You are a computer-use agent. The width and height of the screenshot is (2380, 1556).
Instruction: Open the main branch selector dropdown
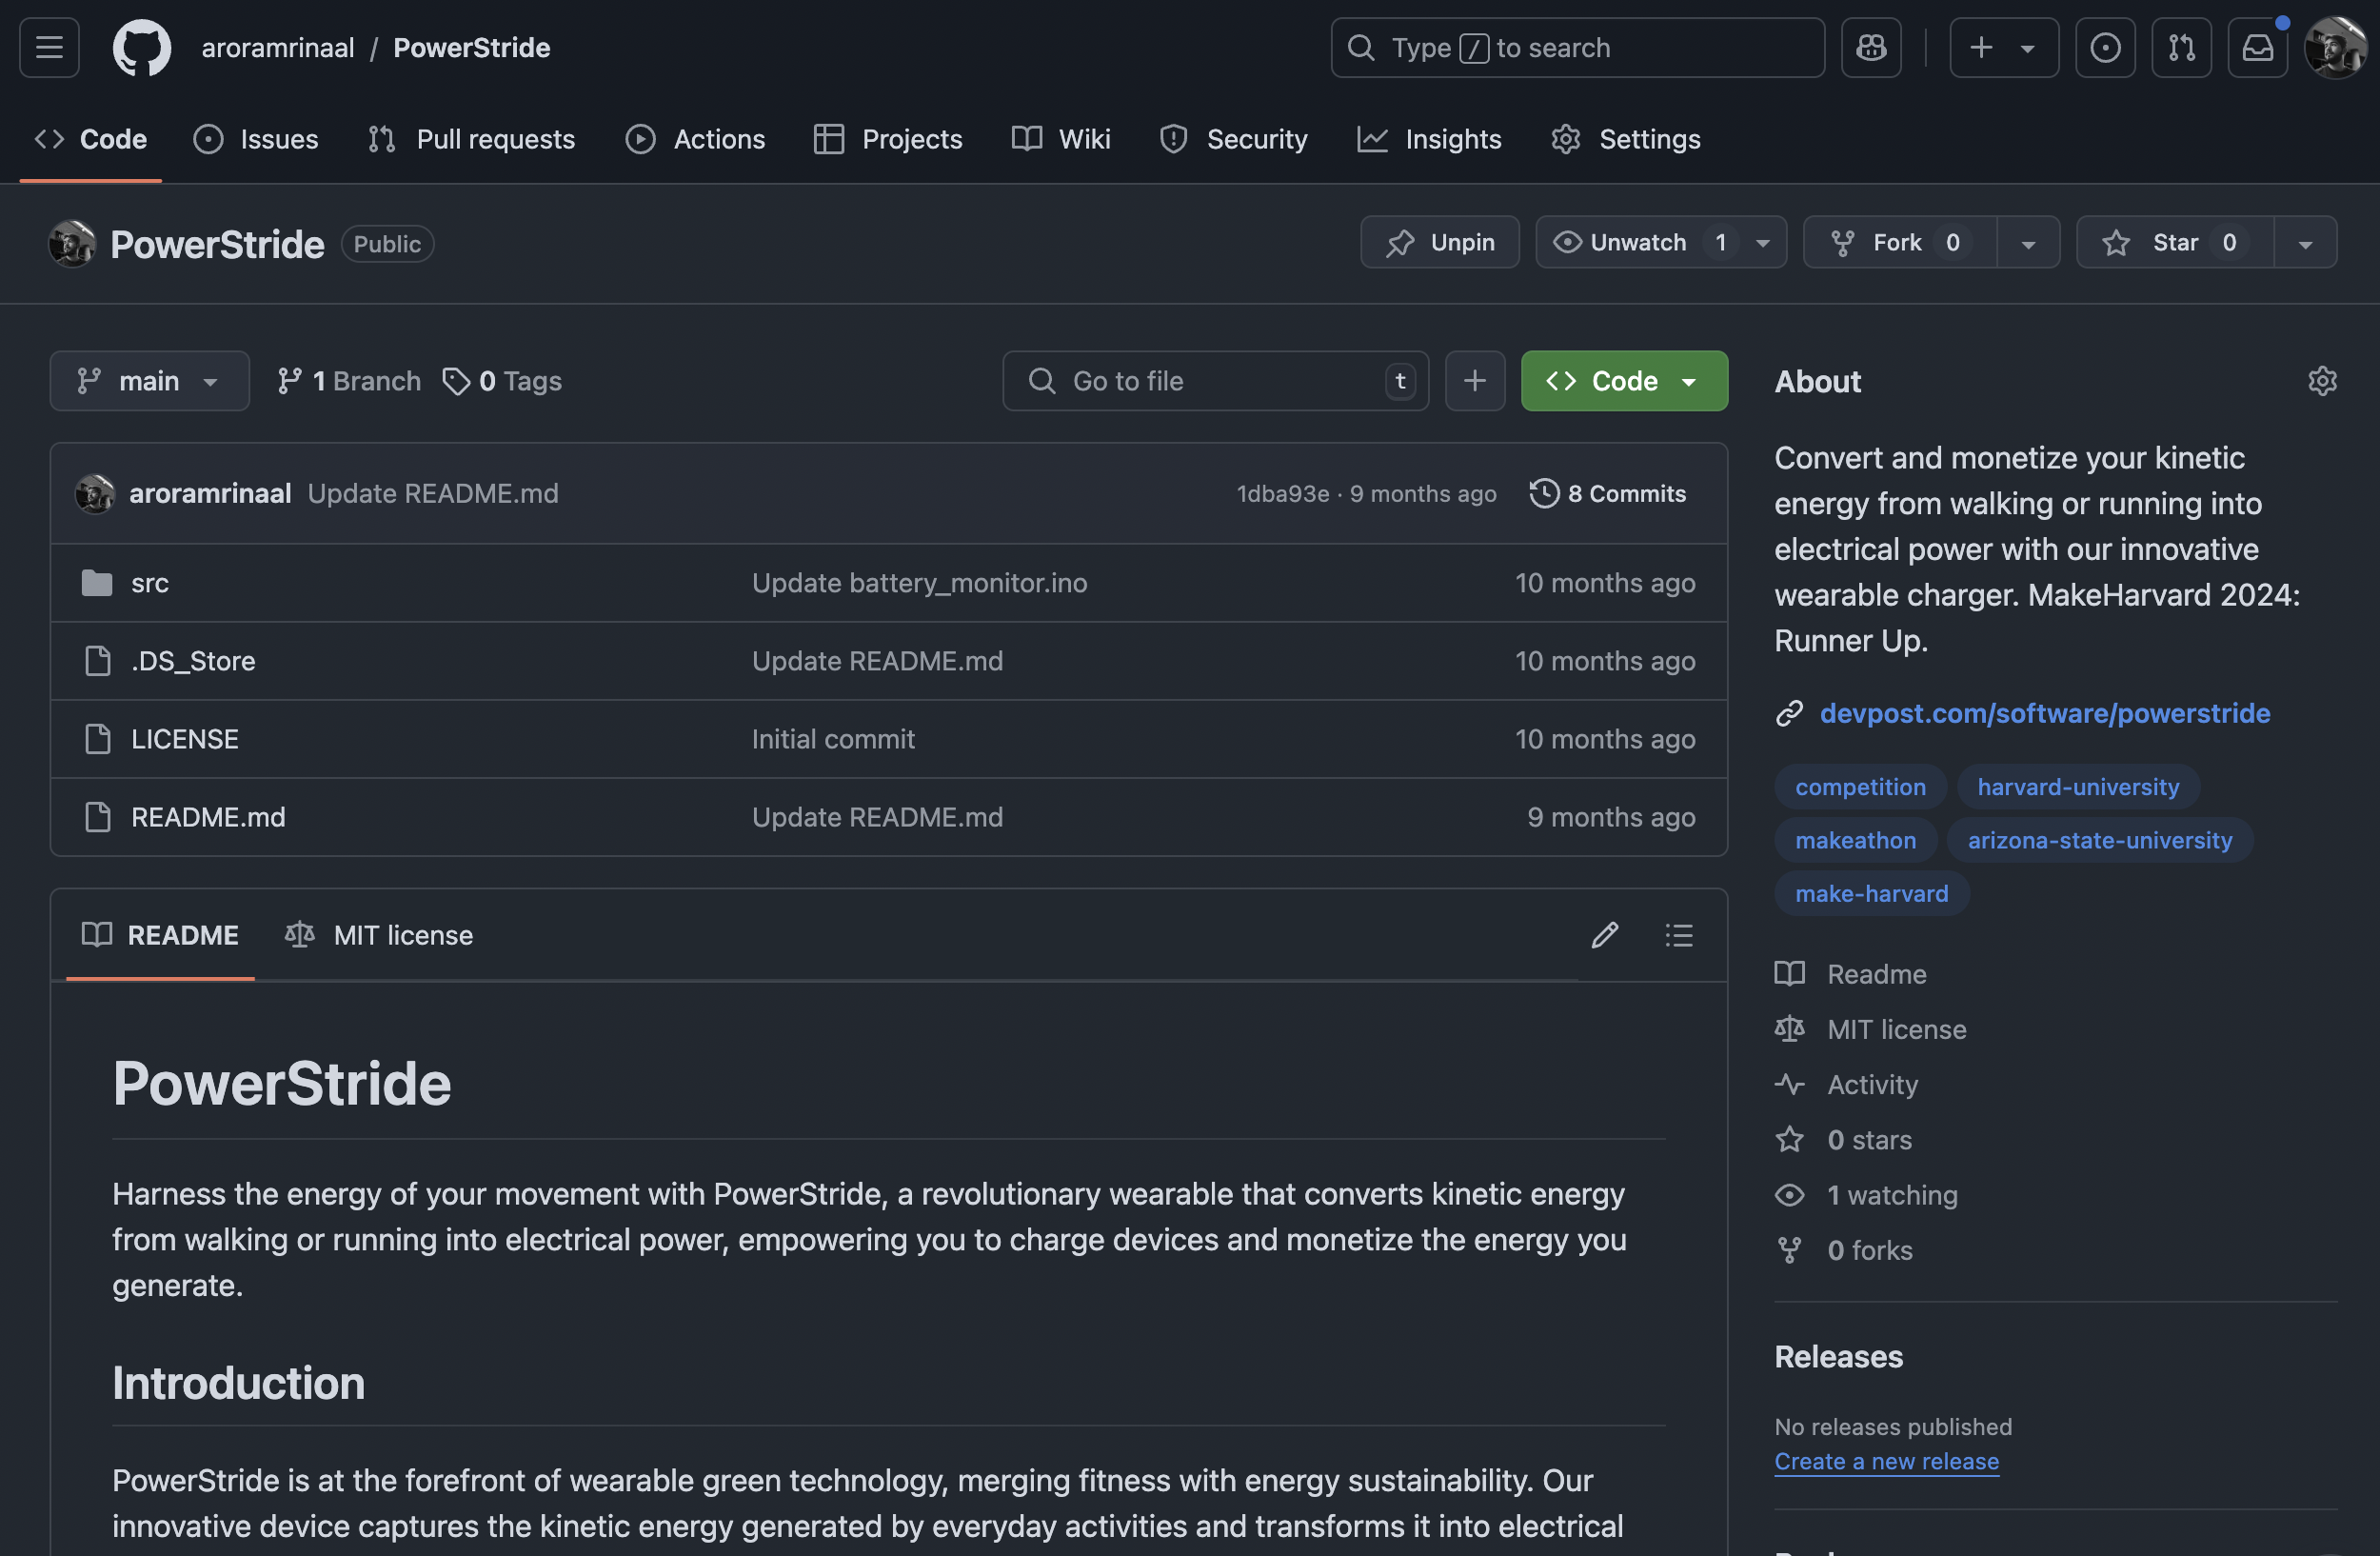[149, 381]
